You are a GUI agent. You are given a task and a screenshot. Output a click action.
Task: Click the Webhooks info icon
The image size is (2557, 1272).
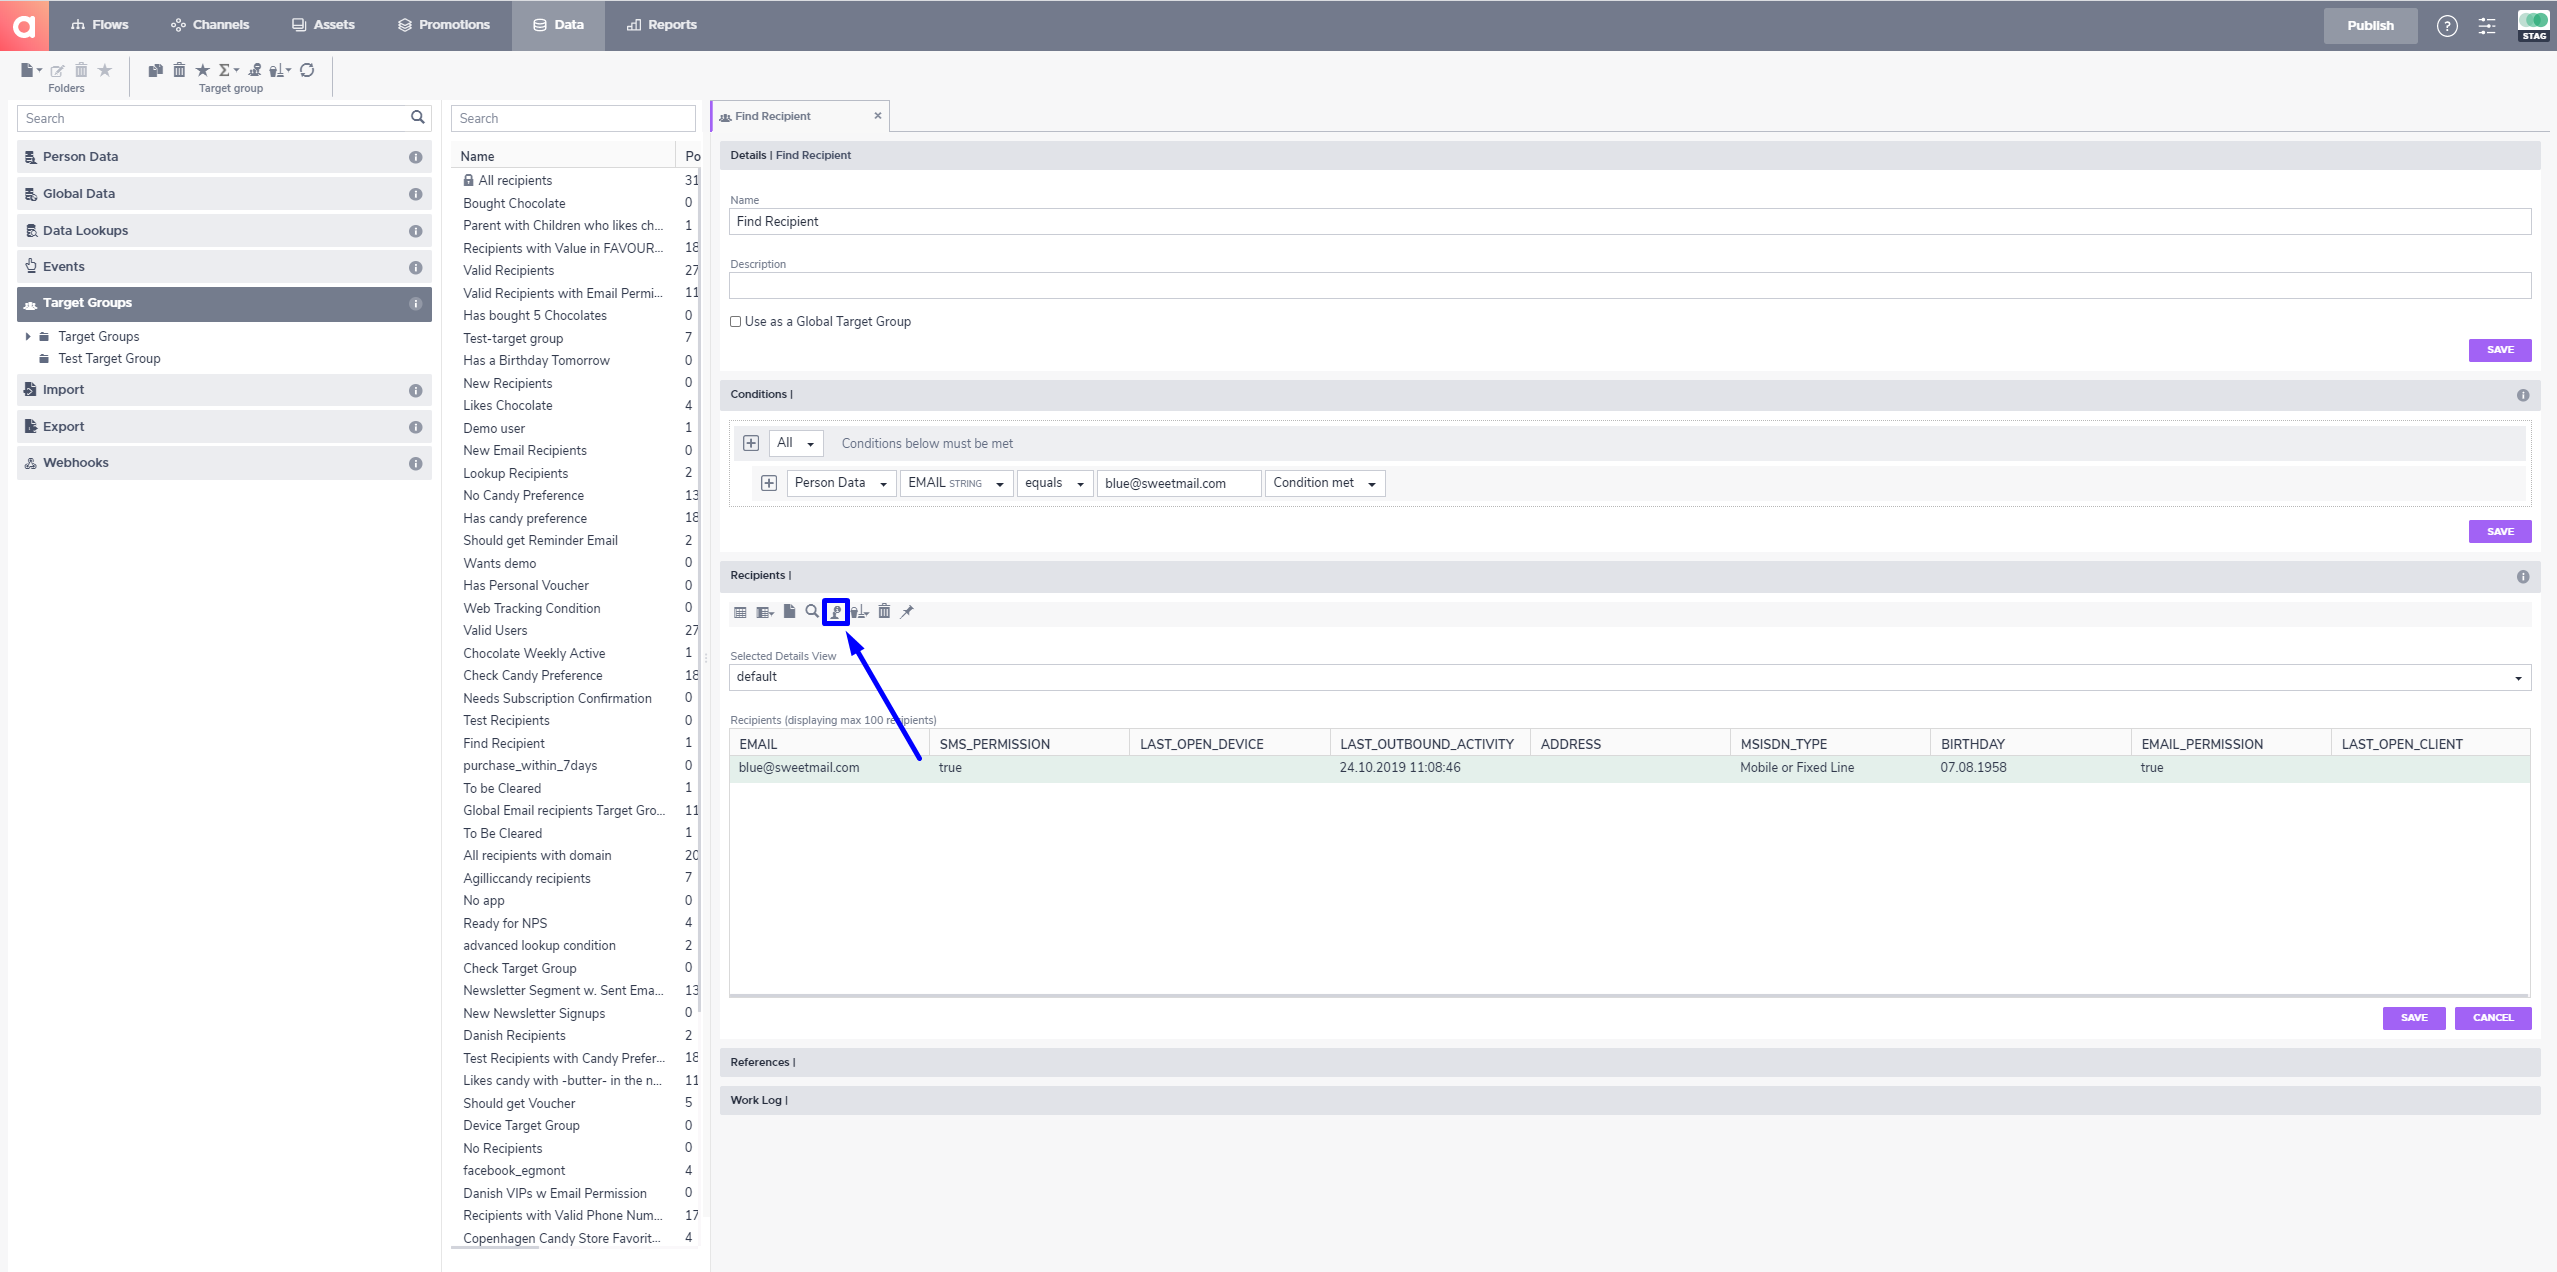415,463
